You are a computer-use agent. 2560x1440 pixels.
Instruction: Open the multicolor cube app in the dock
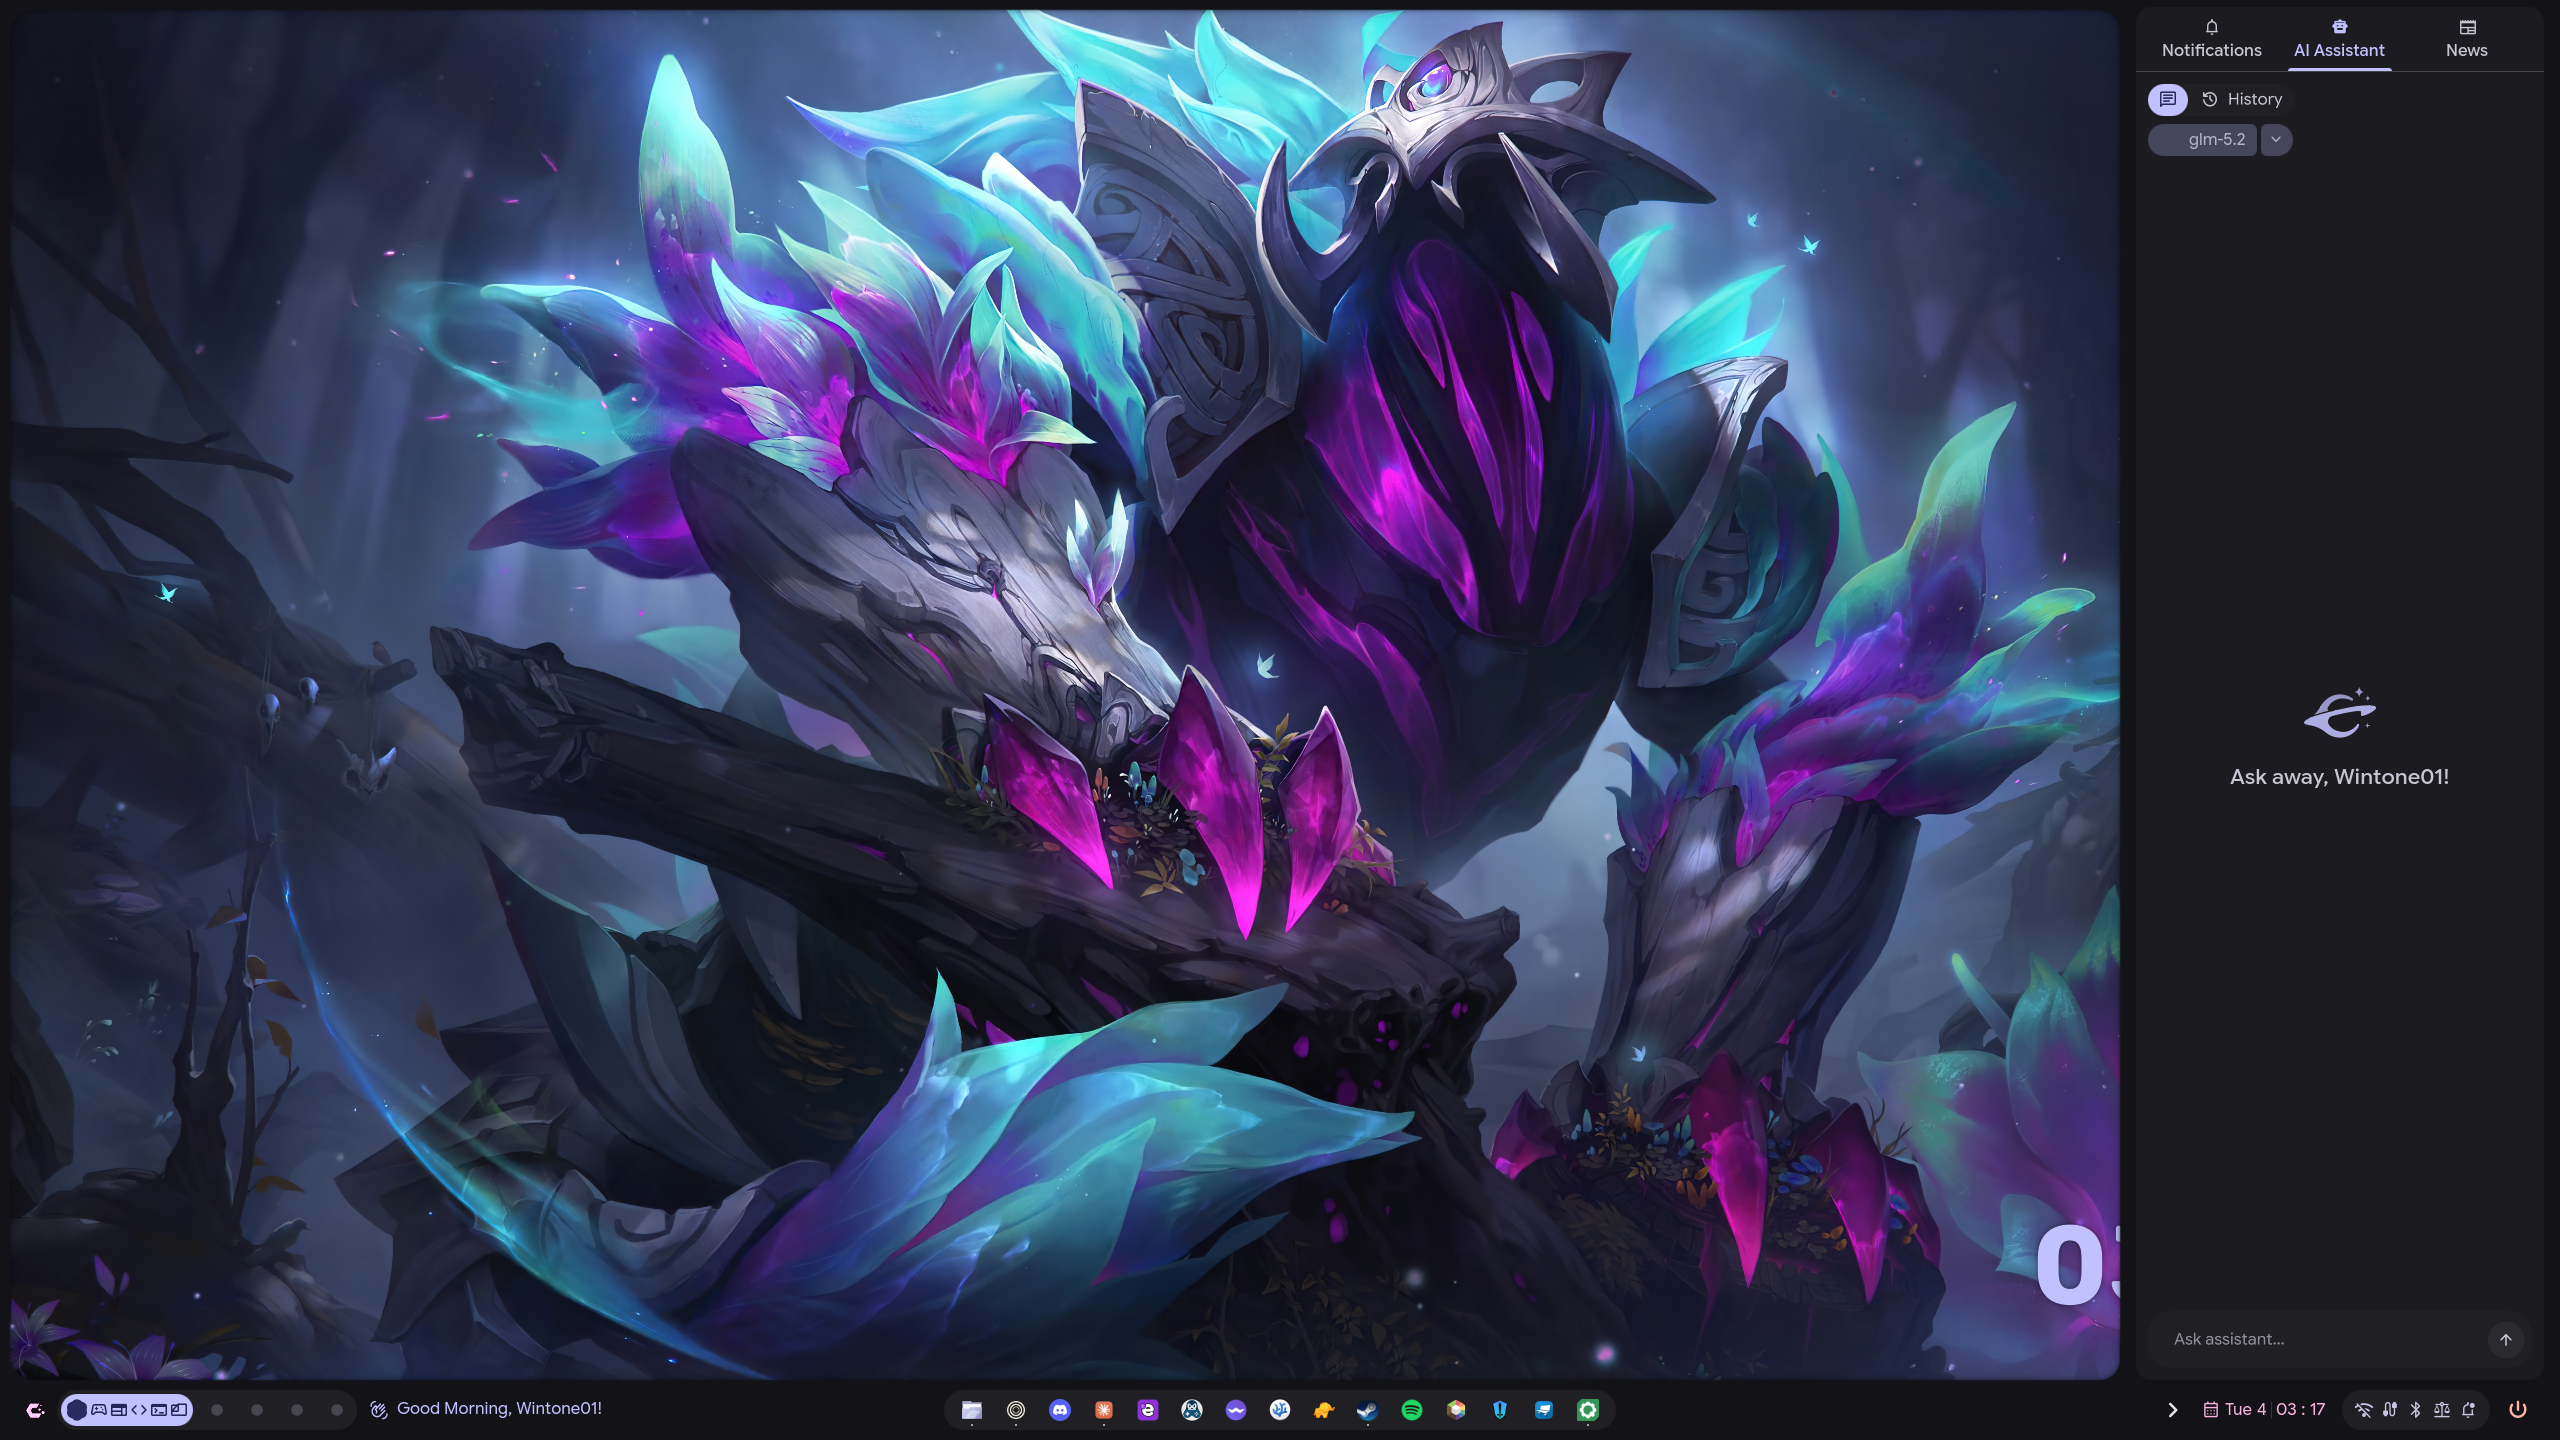point(1456,1410)
